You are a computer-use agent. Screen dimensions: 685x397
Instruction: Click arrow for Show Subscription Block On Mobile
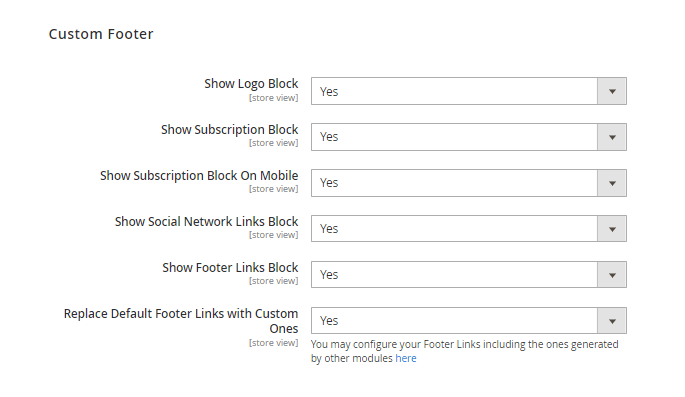tap(612, 183)
